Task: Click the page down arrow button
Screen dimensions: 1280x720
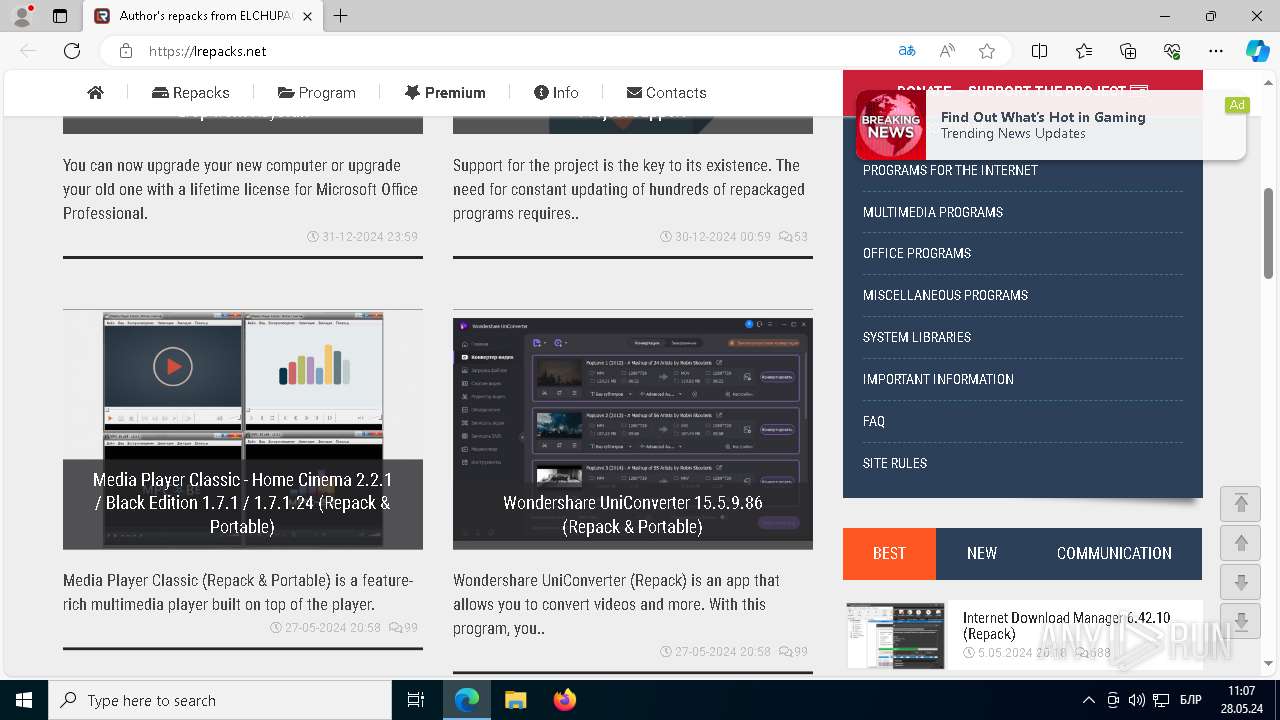Action: click(x=1241, y=582)
